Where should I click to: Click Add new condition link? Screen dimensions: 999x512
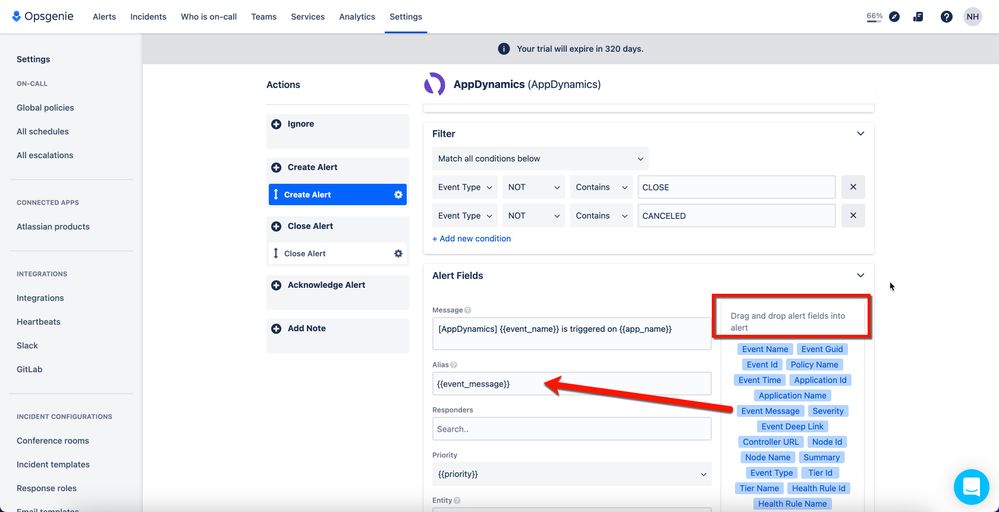(471, 239)
